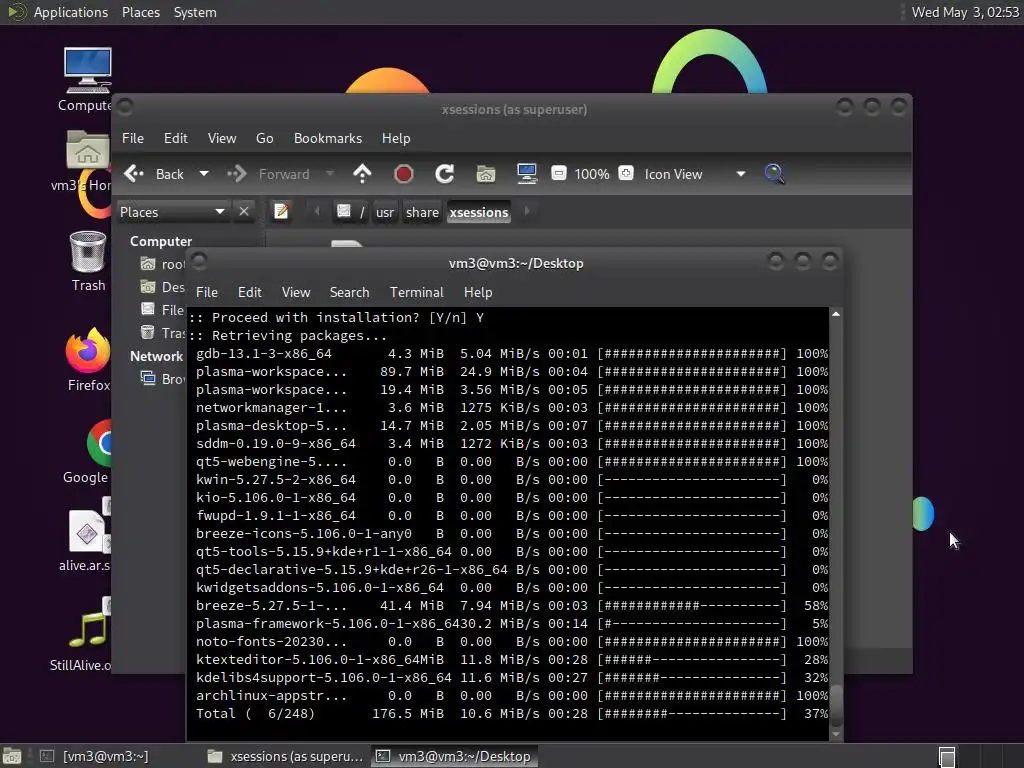This screenshot has width=1024, height=768.
Task: Open Applications menu in top panel
Action: tap(71, 12)
